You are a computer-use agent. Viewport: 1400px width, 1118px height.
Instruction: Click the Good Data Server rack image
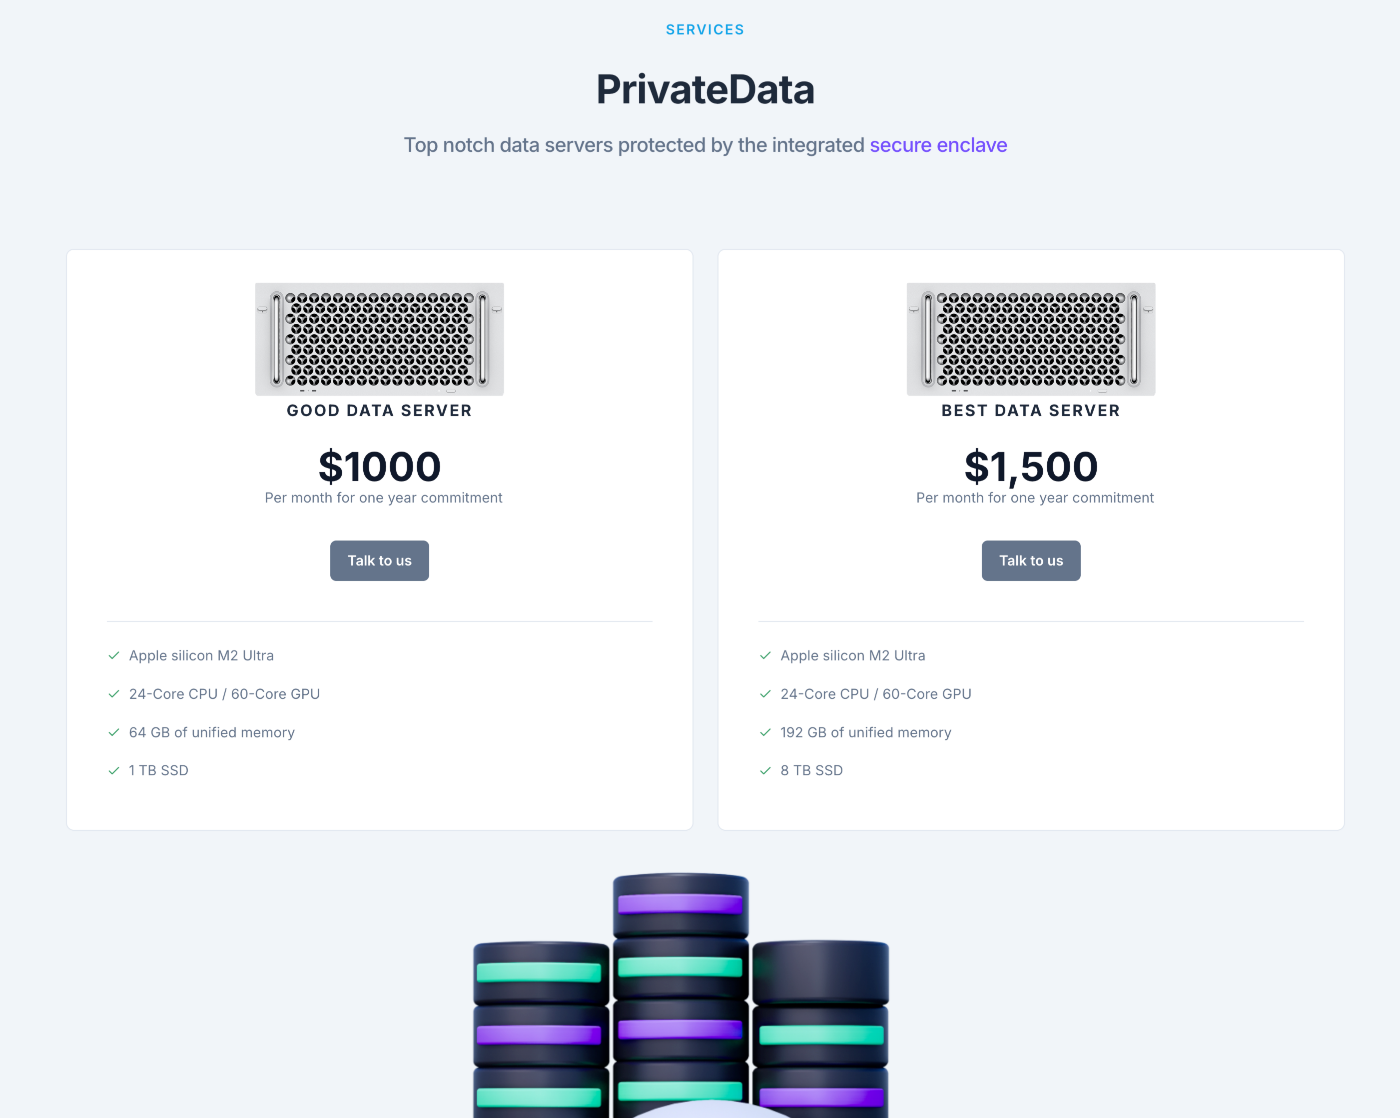(x=379, y=339)
